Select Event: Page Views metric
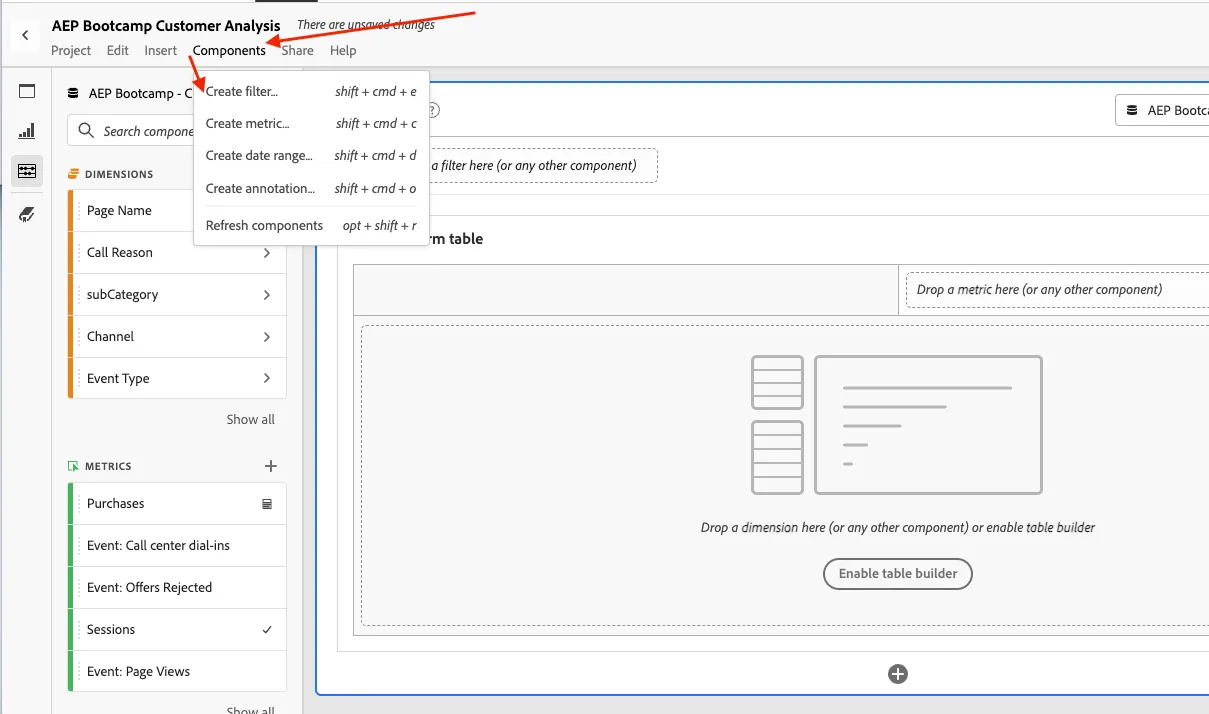This screenshot has width=1209, height=714. click(x=177, y=672)
